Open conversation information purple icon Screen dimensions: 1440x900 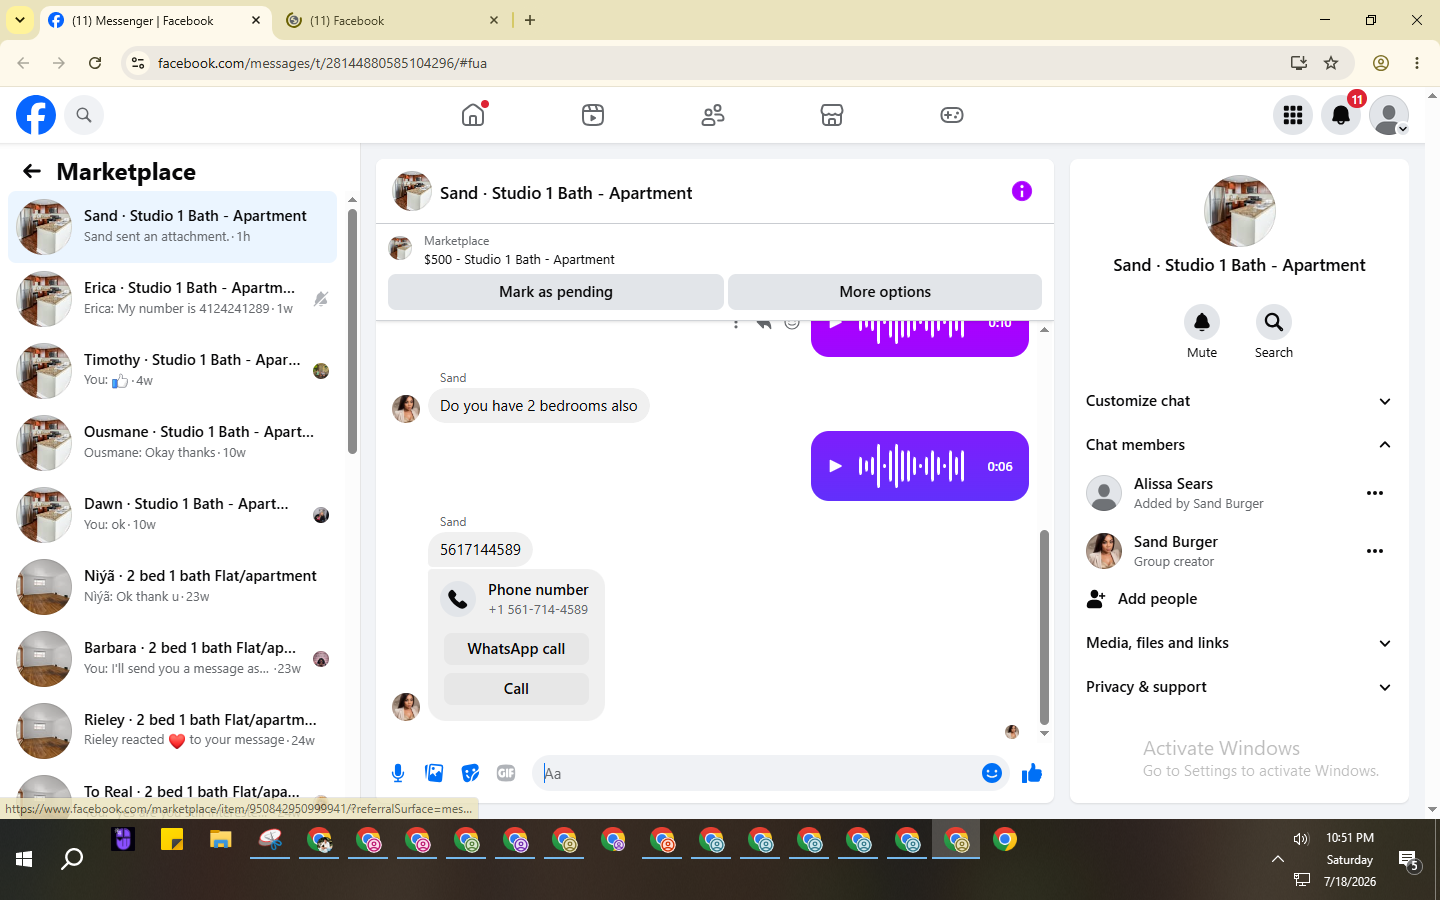tap(1021, 191)
